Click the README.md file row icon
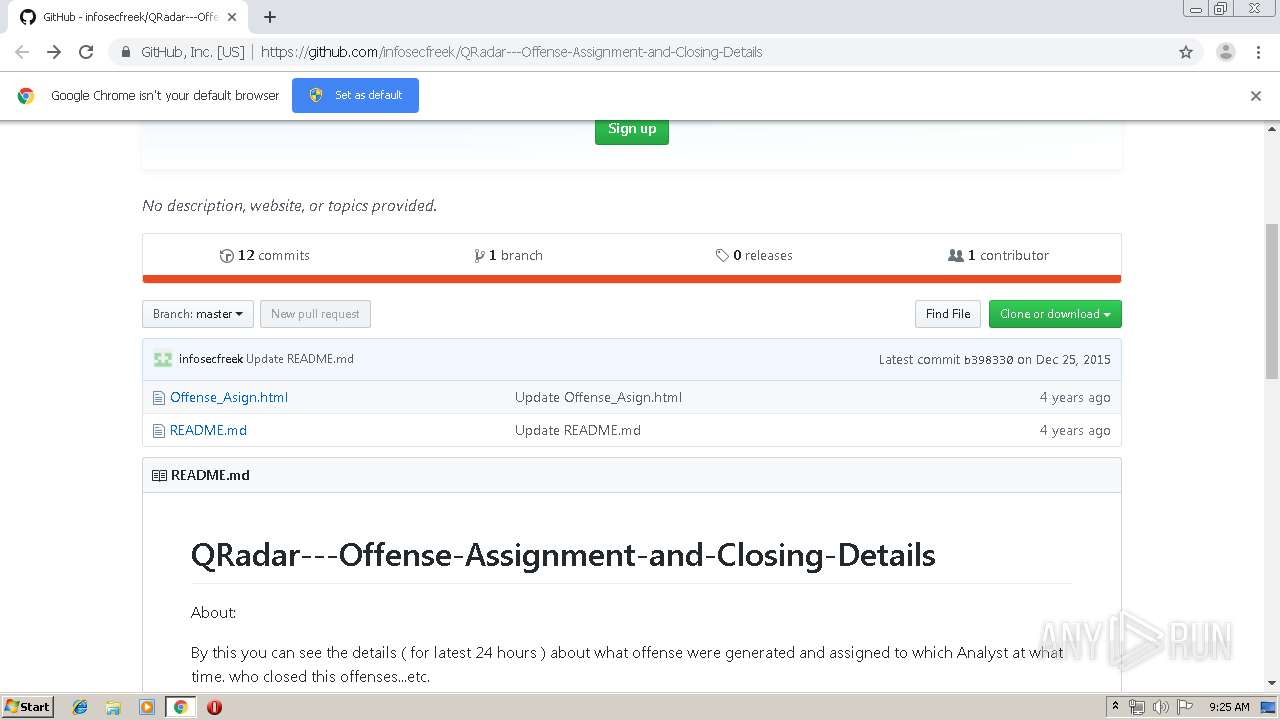The width and height of the screenshot is (1280, 720). click(x=158, y=431)
